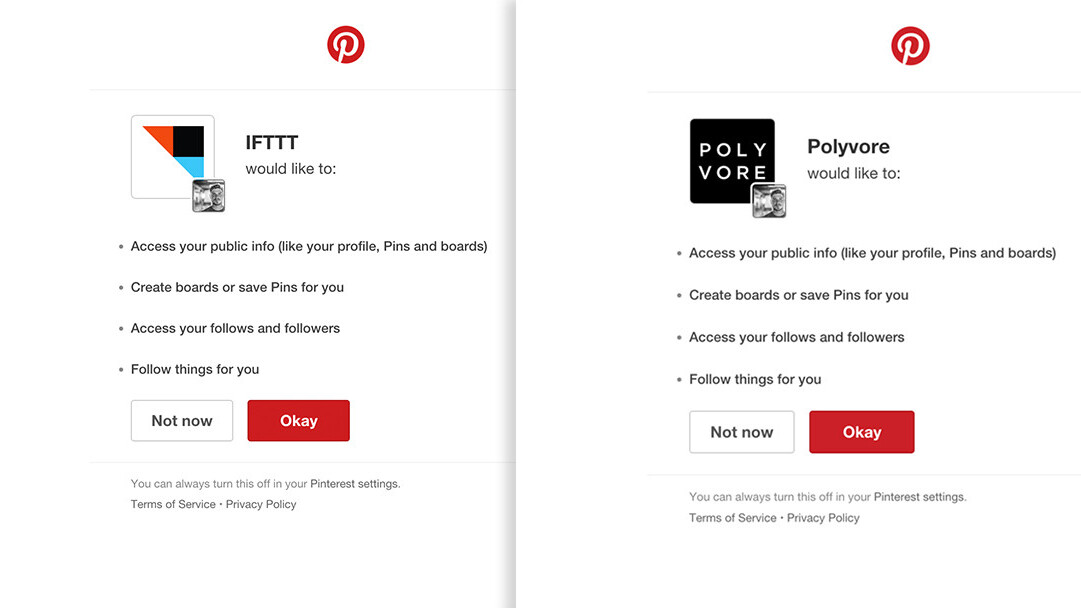Open Pinterest settings link in the IFTTT dialog
This screenshot has width=1081, height=608.
tap(354, 484)
